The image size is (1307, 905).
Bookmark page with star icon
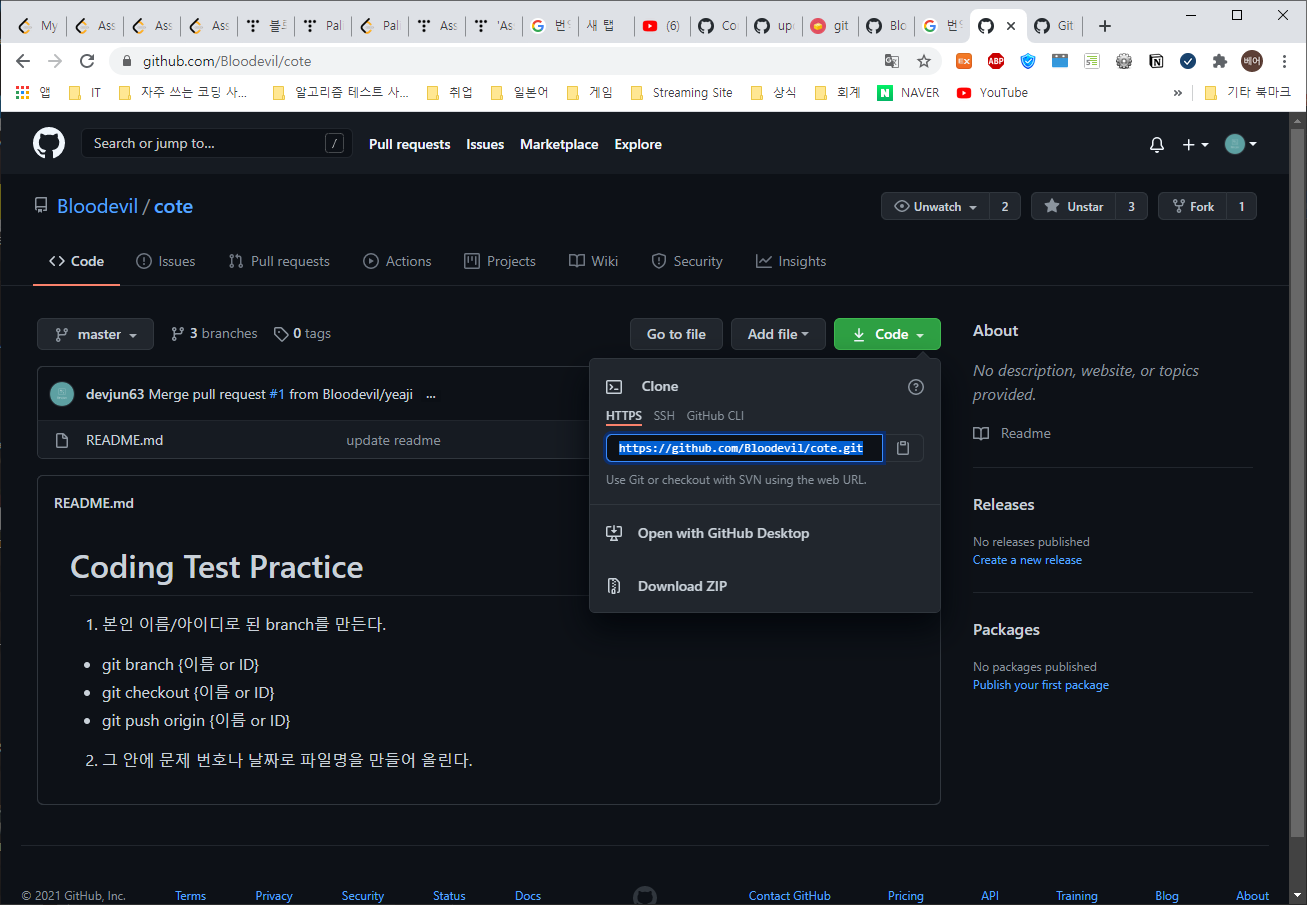coord(924,61)
